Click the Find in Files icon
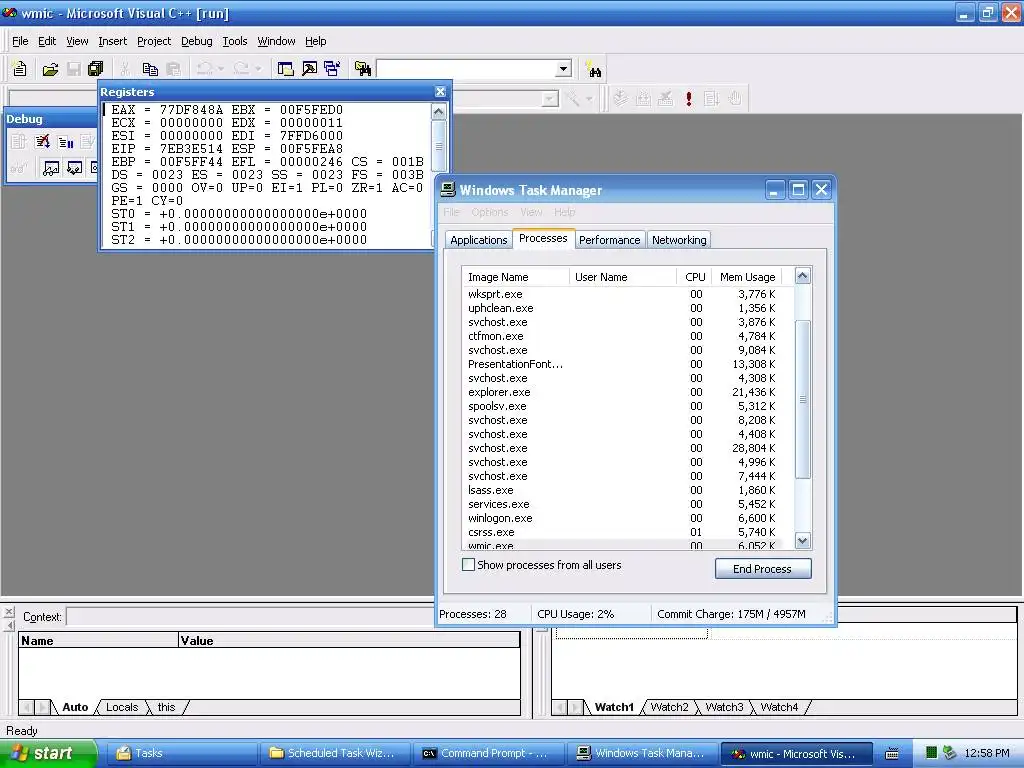 [362, 69]
